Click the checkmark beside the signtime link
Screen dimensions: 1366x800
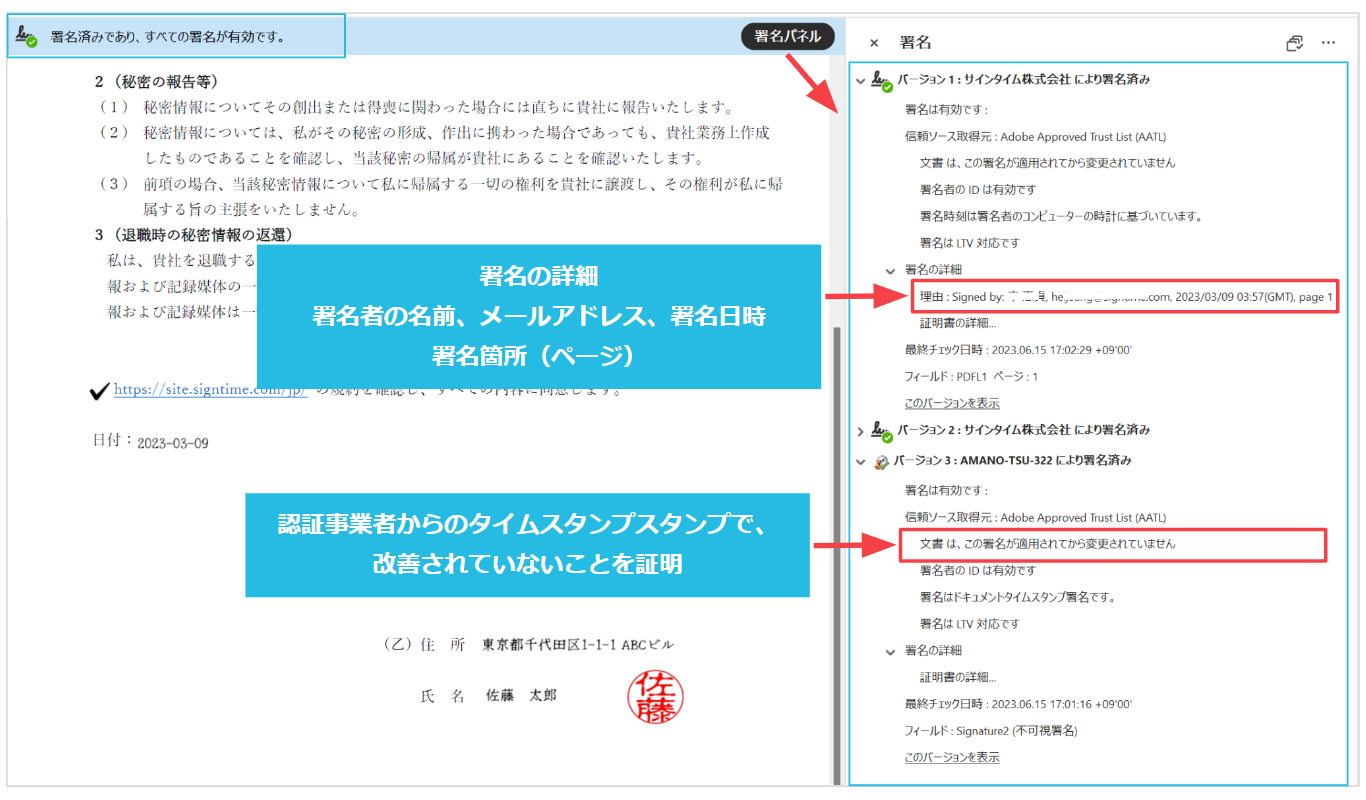[99, 391]
